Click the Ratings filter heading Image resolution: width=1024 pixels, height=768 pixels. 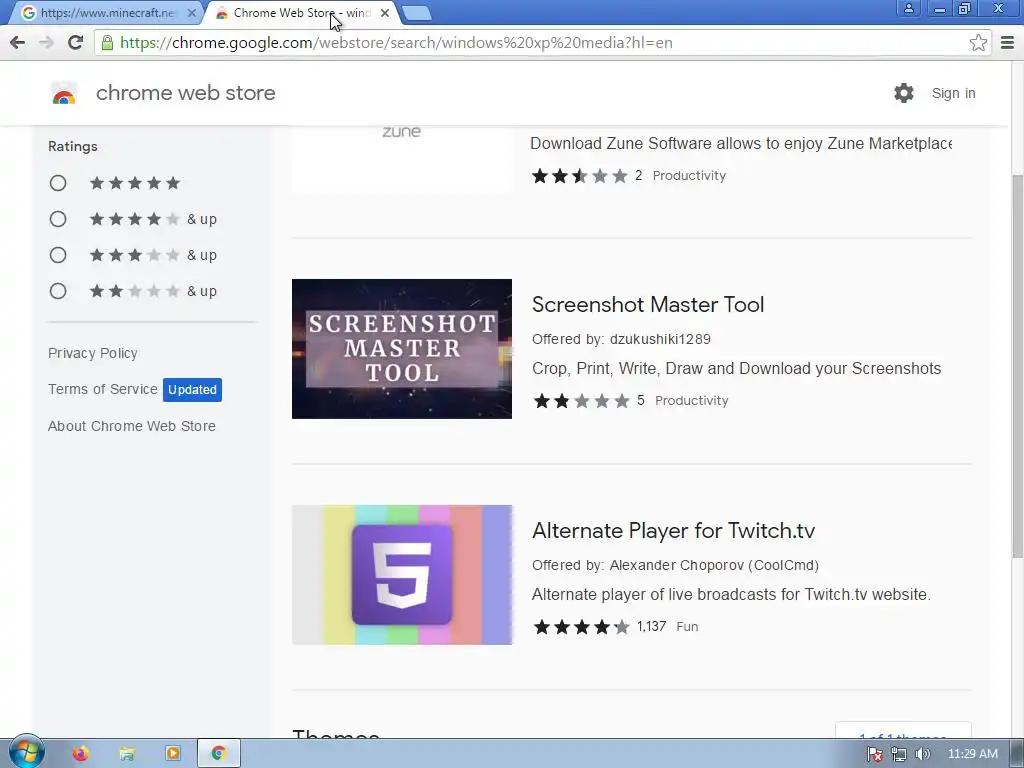(x=72, y=146)
